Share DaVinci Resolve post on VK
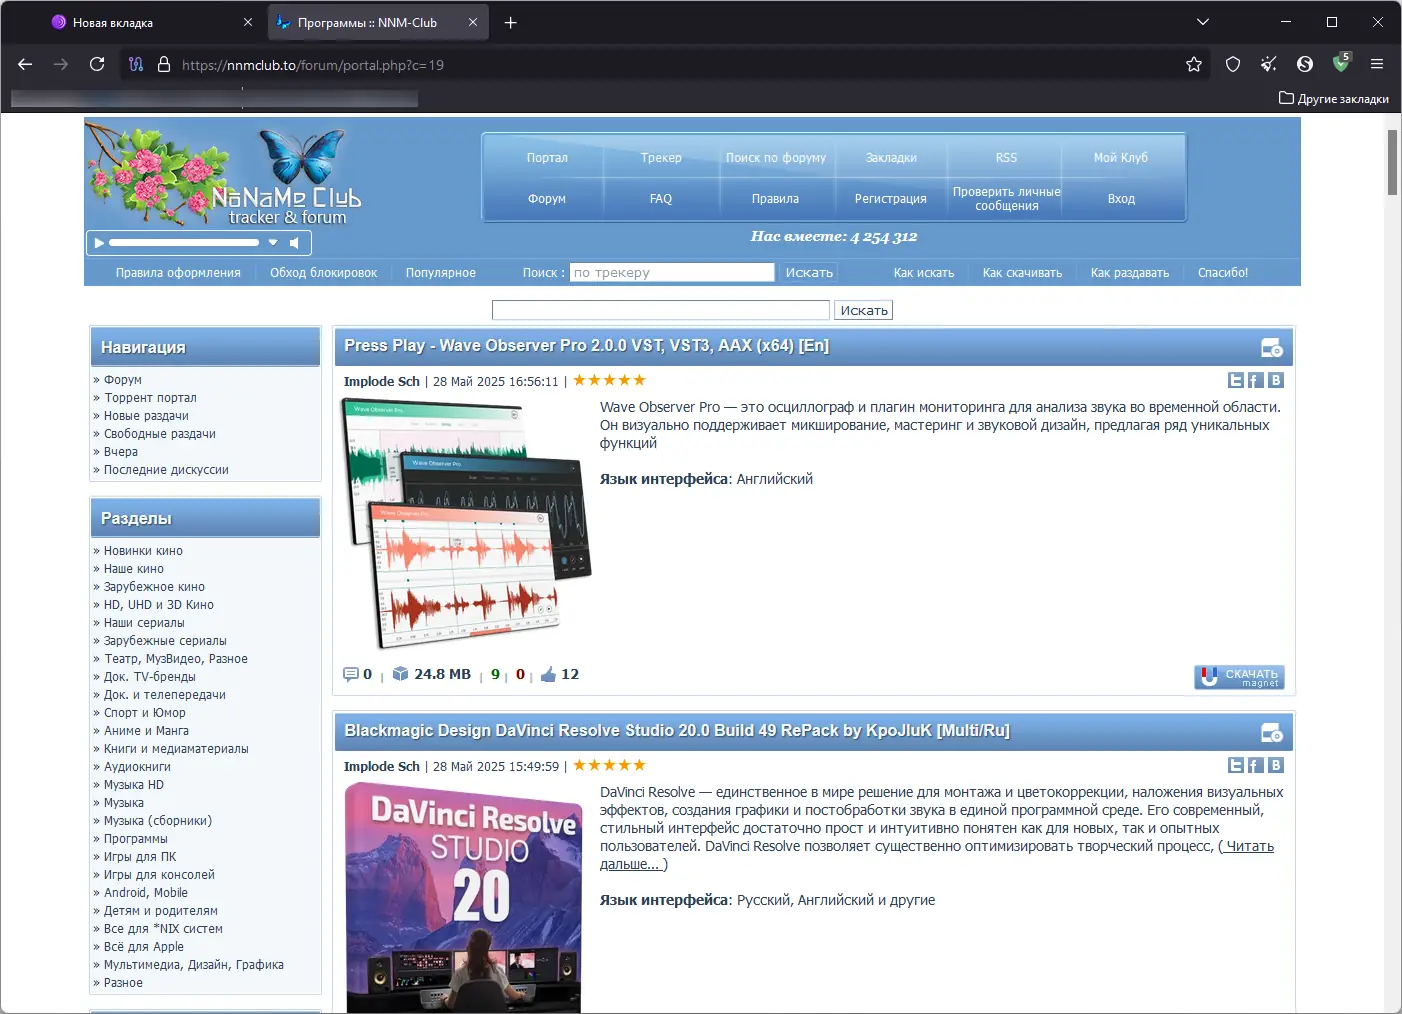 point(1276,765)
